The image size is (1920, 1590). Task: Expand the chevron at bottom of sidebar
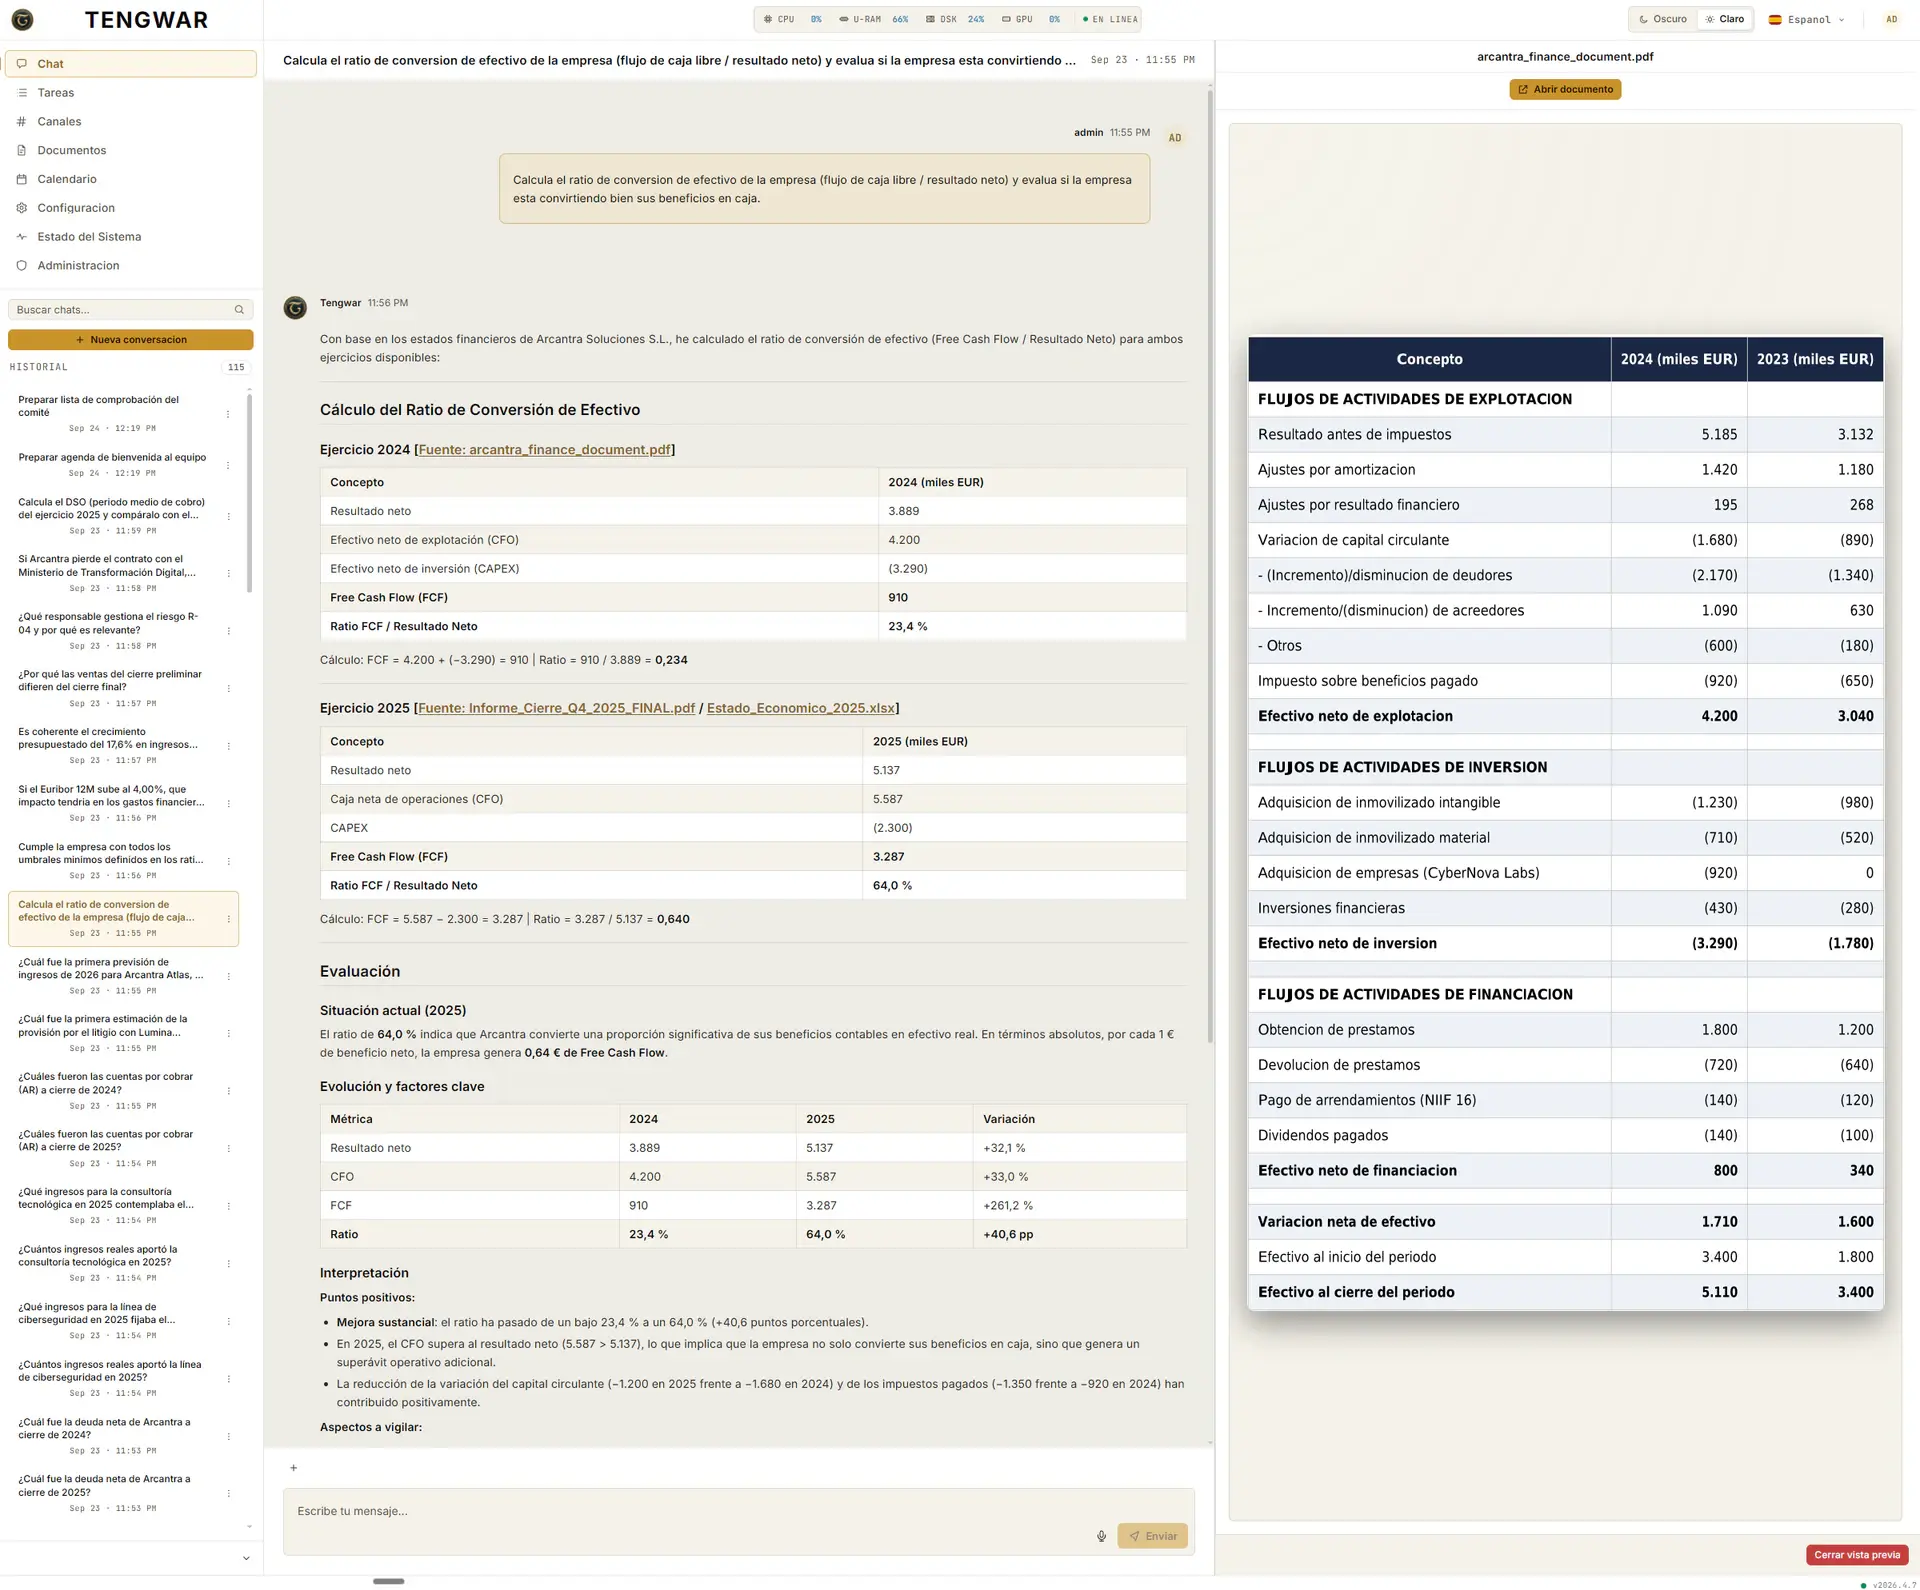pyautogui.click(x=246, y=1558)
